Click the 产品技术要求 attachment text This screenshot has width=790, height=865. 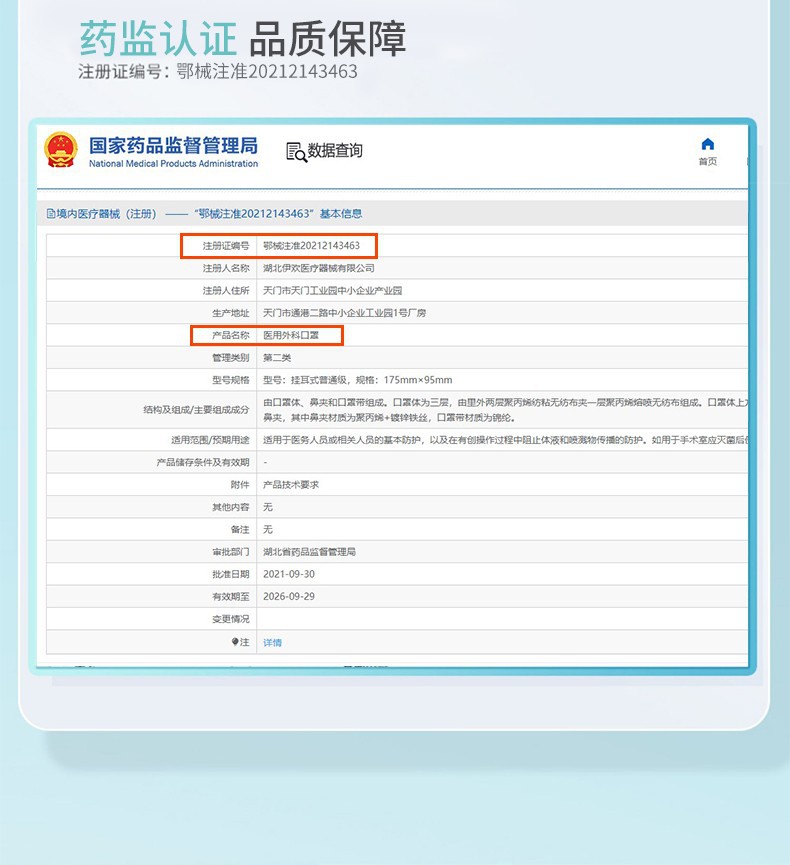coord(291,484)
